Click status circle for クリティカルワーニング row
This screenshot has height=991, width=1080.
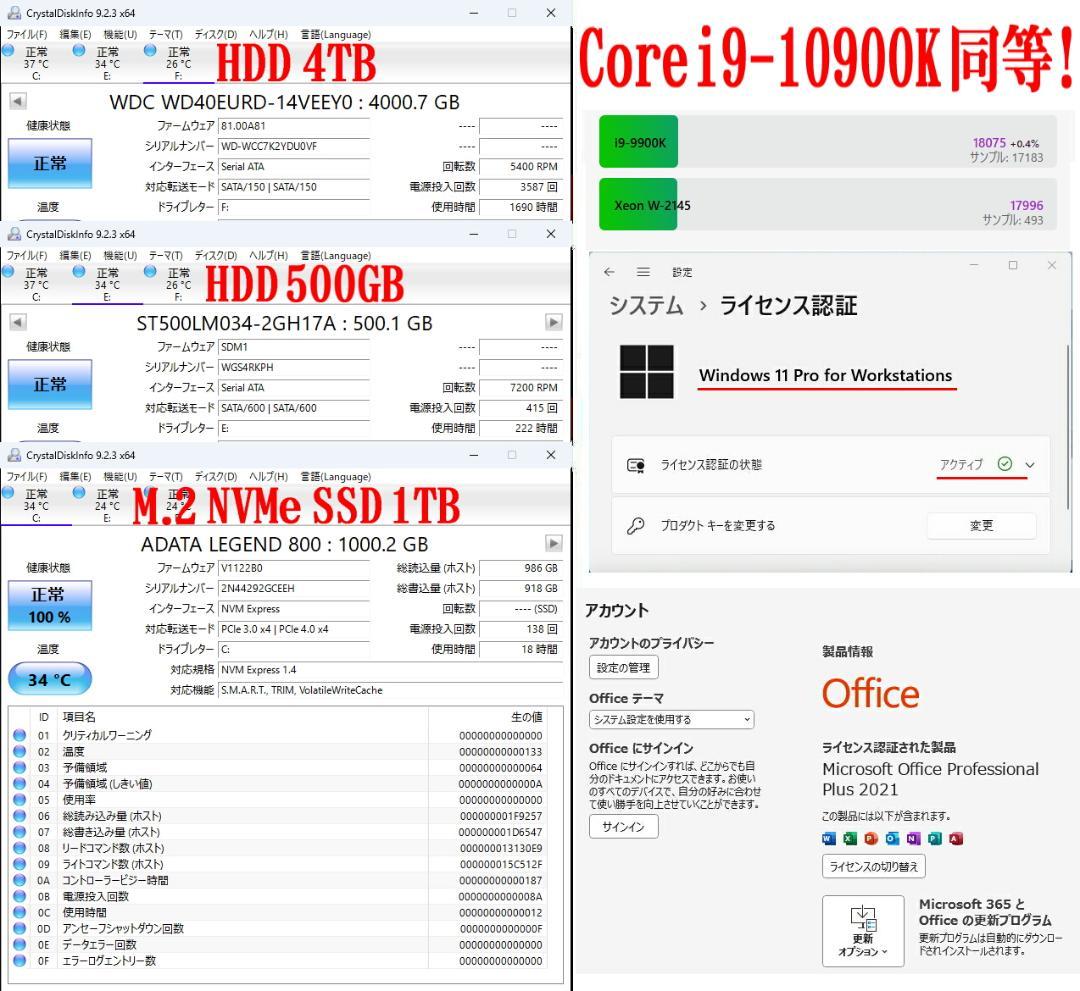(19, 735)
